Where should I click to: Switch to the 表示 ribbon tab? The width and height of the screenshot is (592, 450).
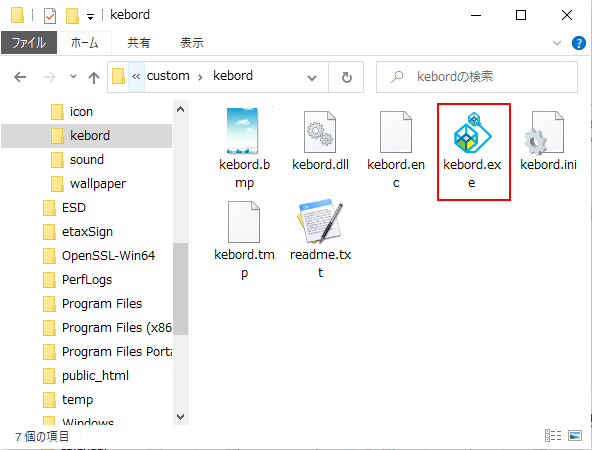192,43
